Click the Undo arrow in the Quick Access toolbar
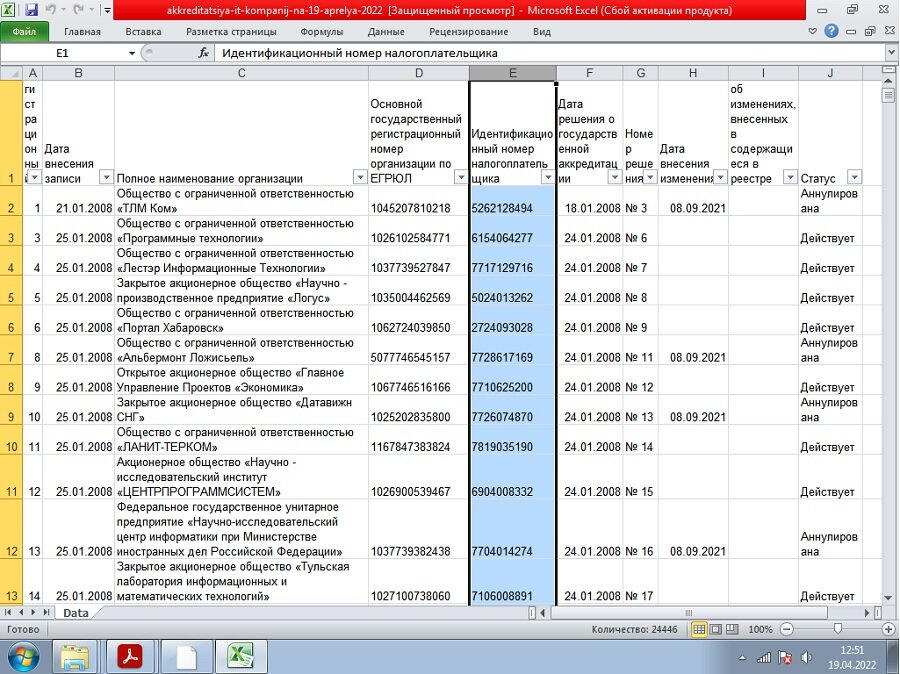Image resolution: width=900 pixels, height=674 pixels. click(51, 10)
